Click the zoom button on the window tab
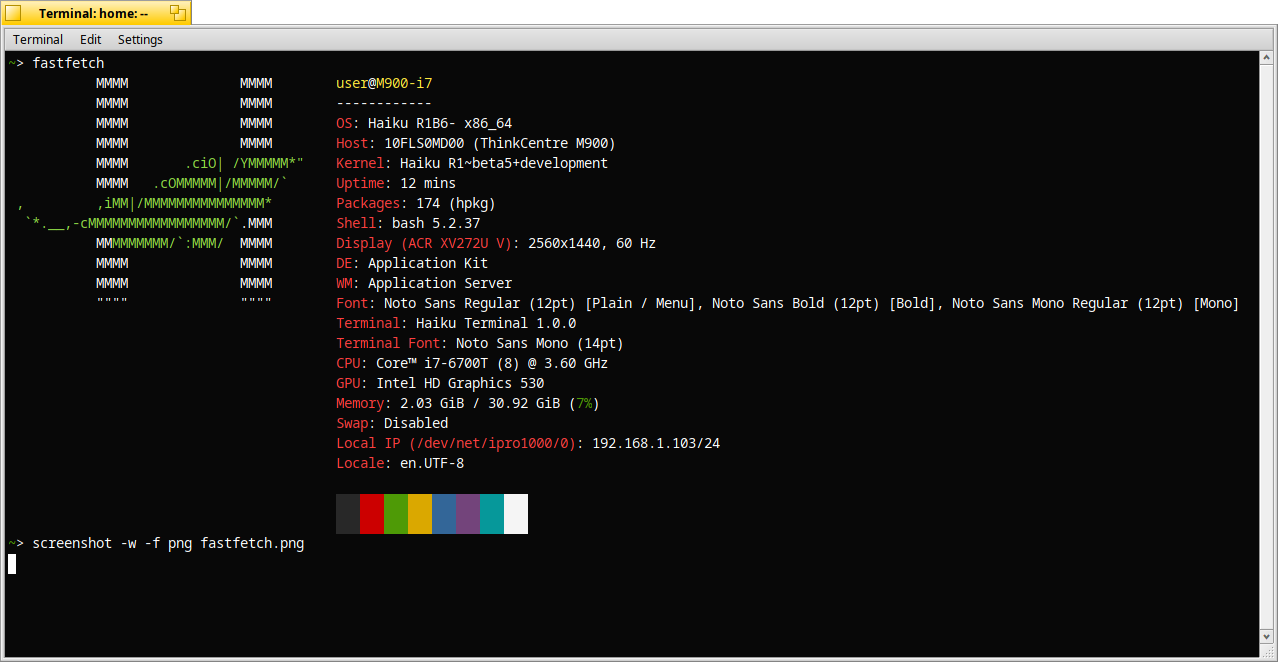Image resolution: width=1278 pixels, height=662 pixels. 178,13
